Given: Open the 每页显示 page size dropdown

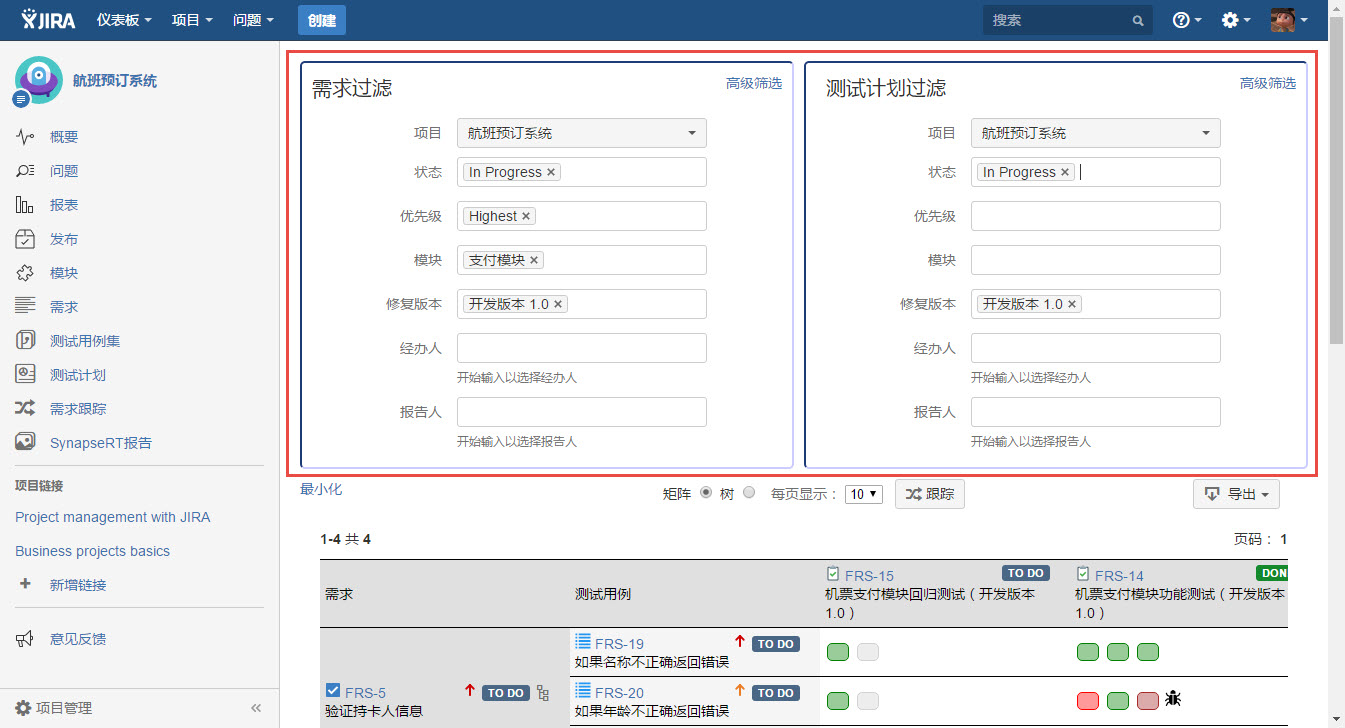Looking at the screenshot, I should 864,494.
